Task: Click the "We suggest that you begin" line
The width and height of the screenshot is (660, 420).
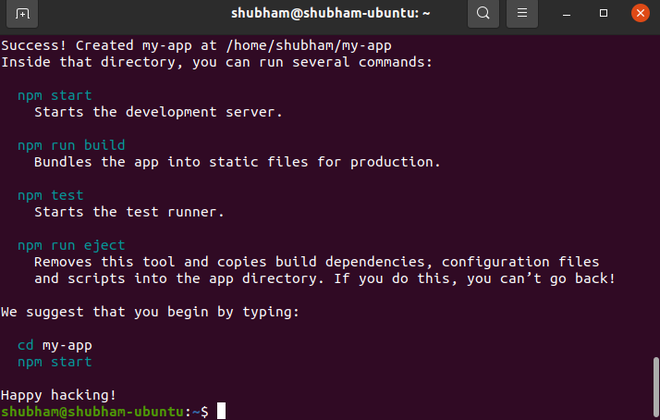Action: pyautogui.click(x=150, y=312)
